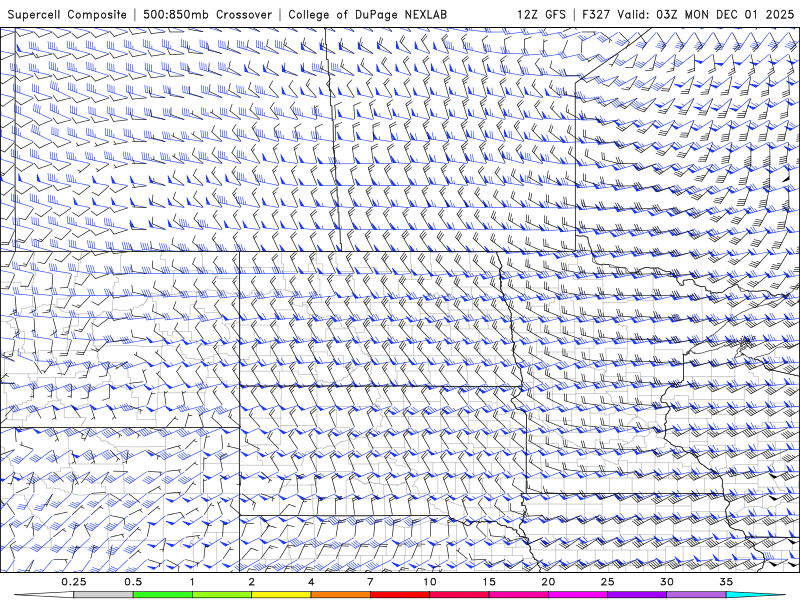This screenshot has height=600, width=800.
Task: Click the 'College of DuPage NEXLAB' label
Action: coord(367,15)
